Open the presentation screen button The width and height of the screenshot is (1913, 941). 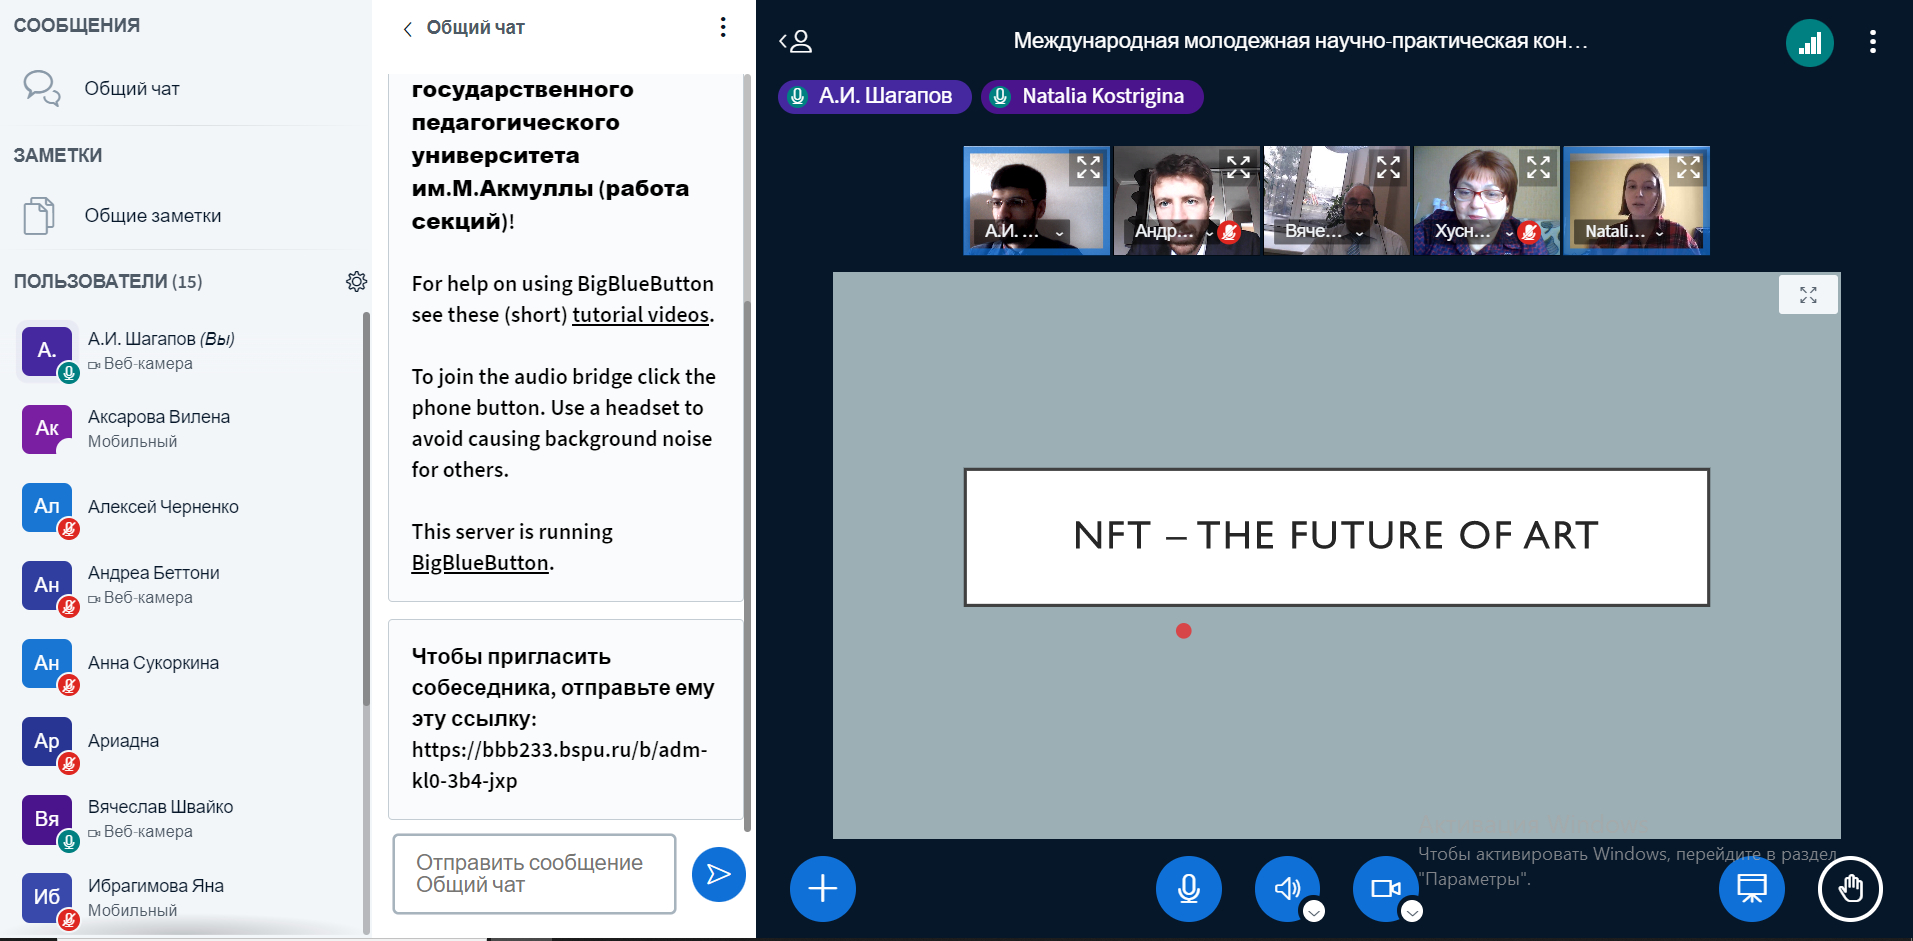click(1751, 888)
